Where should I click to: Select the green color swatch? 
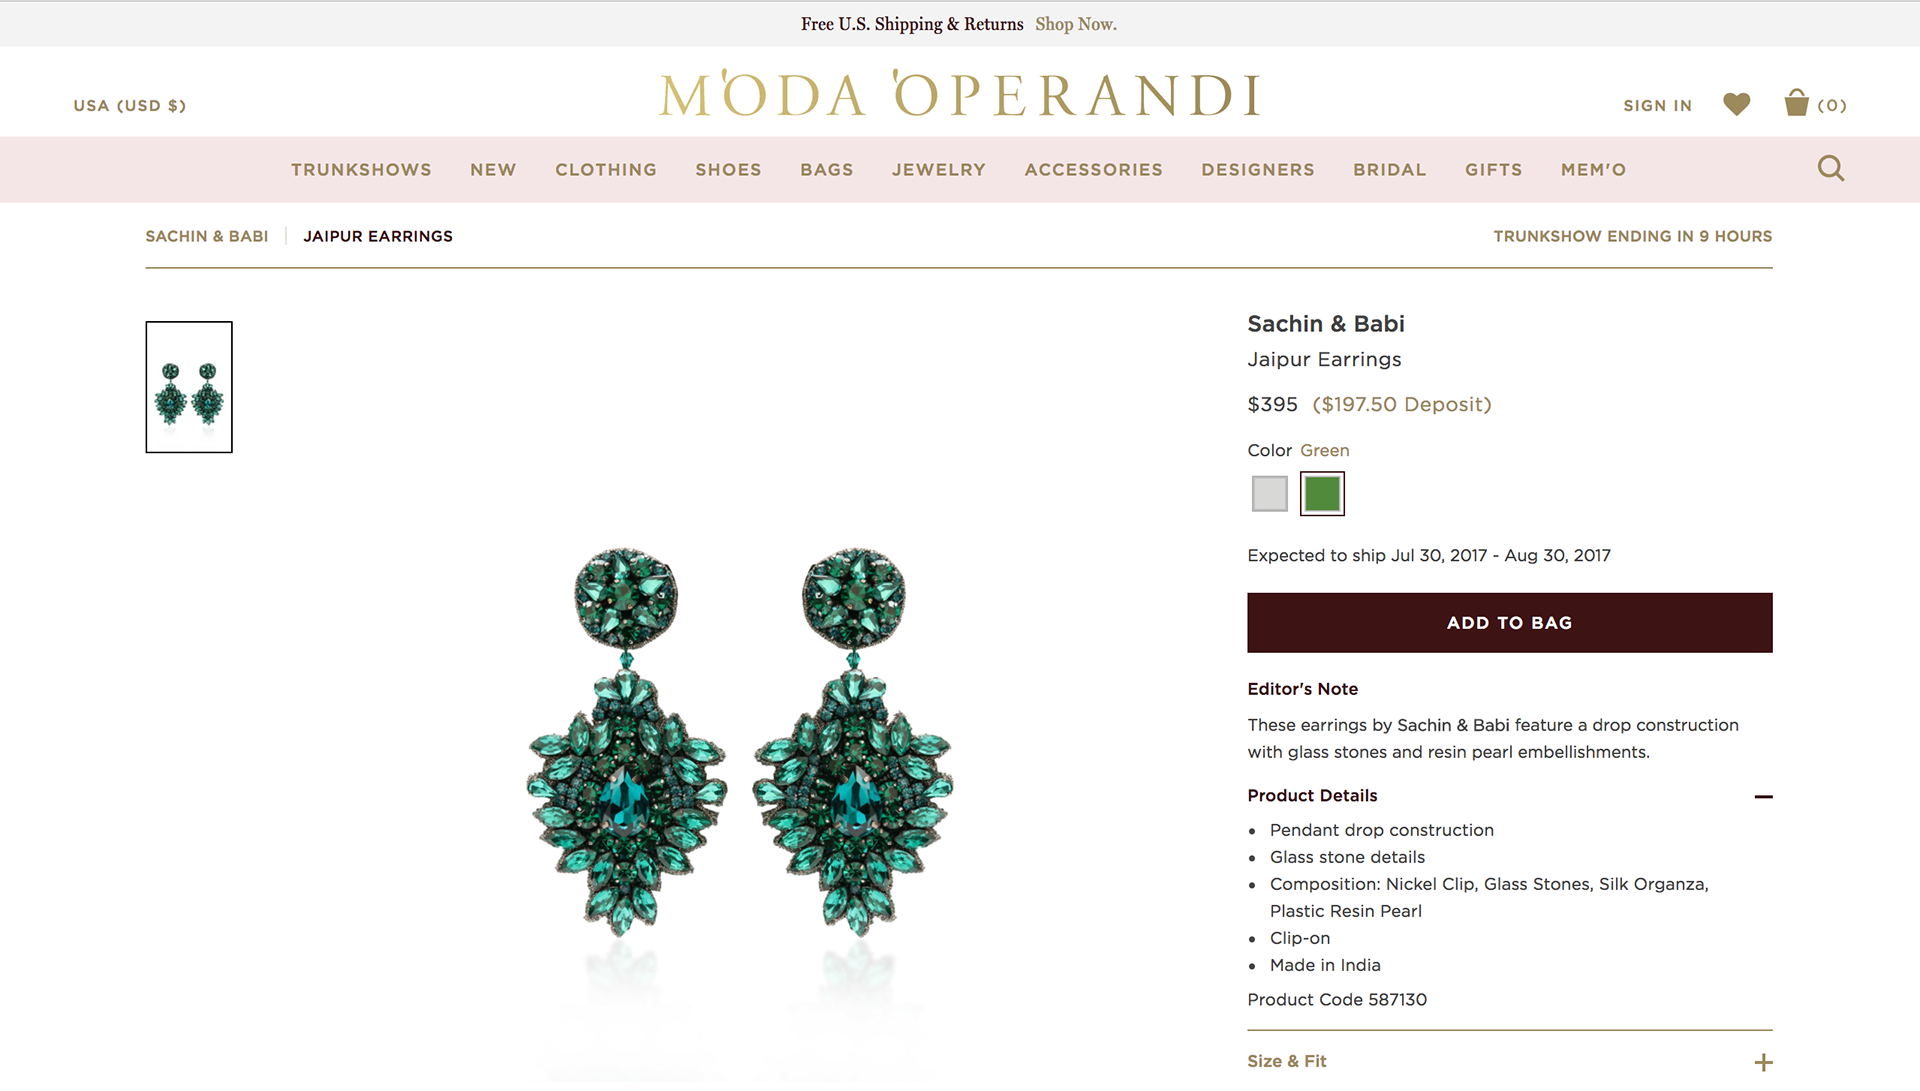[1322, 494]
